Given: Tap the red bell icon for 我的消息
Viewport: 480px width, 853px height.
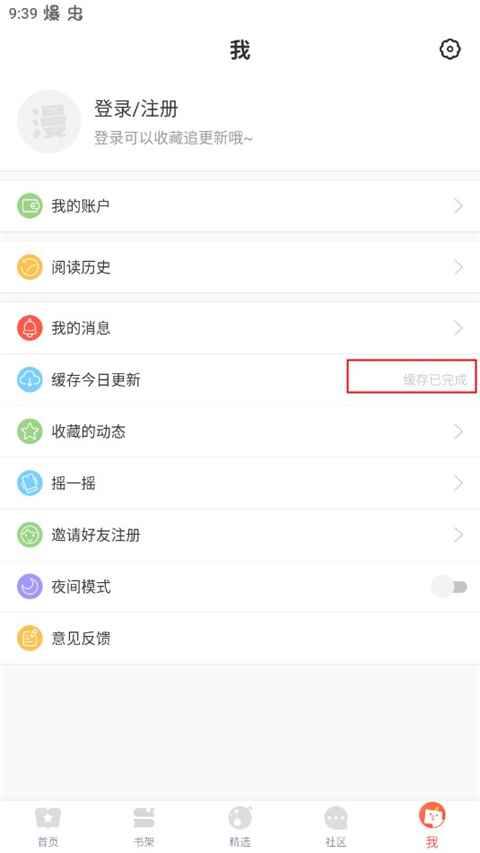Looking at the screenshot, I should click(29, 328).
